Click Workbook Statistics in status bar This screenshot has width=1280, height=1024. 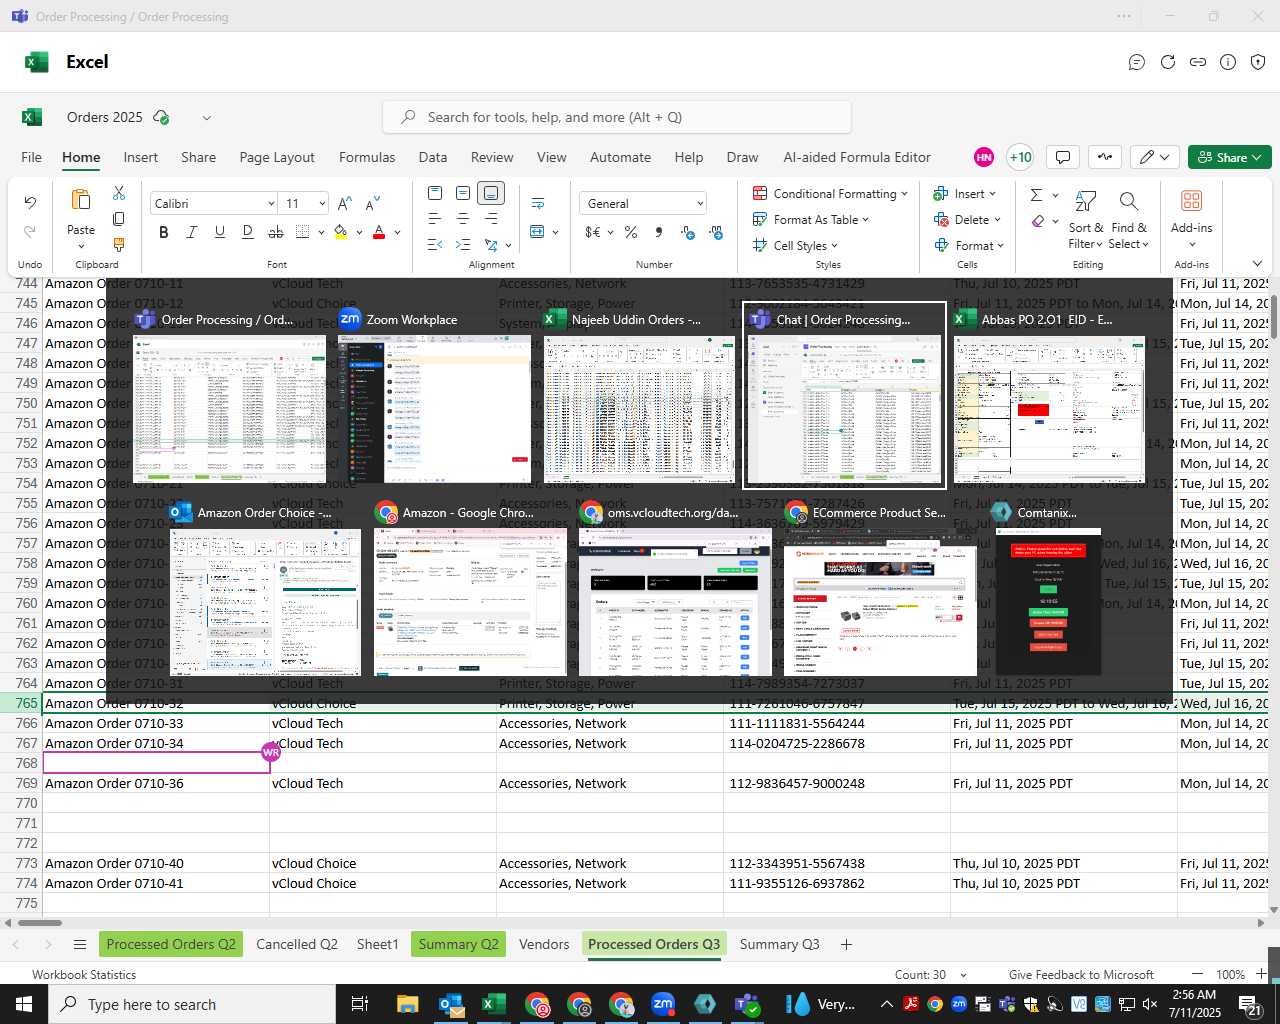tap(84, 975)
